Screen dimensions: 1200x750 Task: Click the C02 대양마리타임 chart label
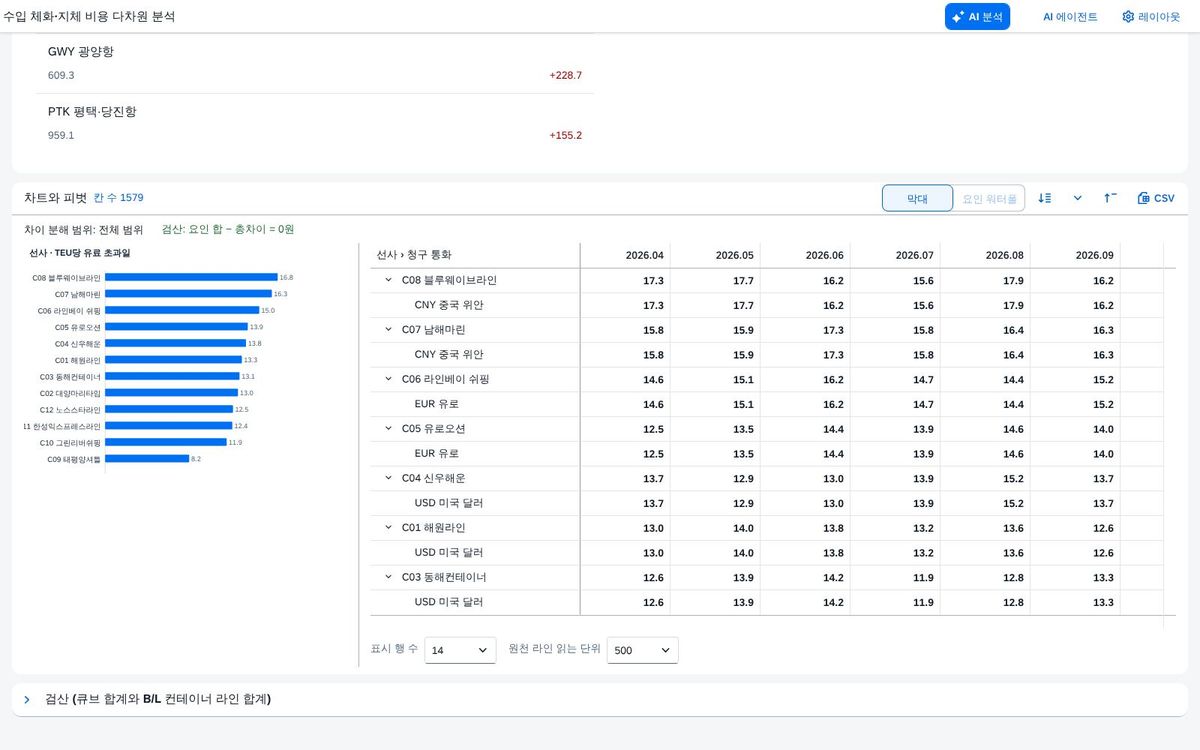[x=70, y=393]
